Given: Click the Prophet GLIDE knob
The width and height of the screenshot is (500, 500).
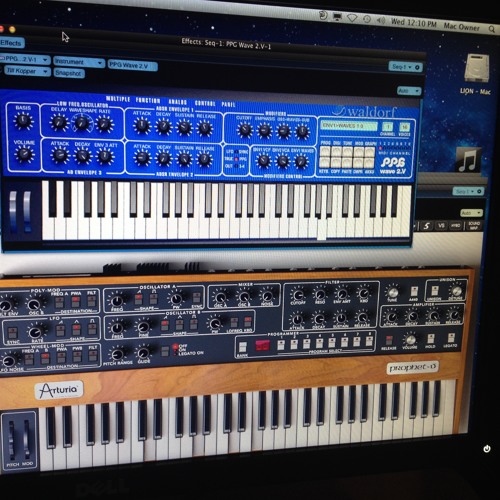Looking at the screenshot, I should tap(143, 353).
